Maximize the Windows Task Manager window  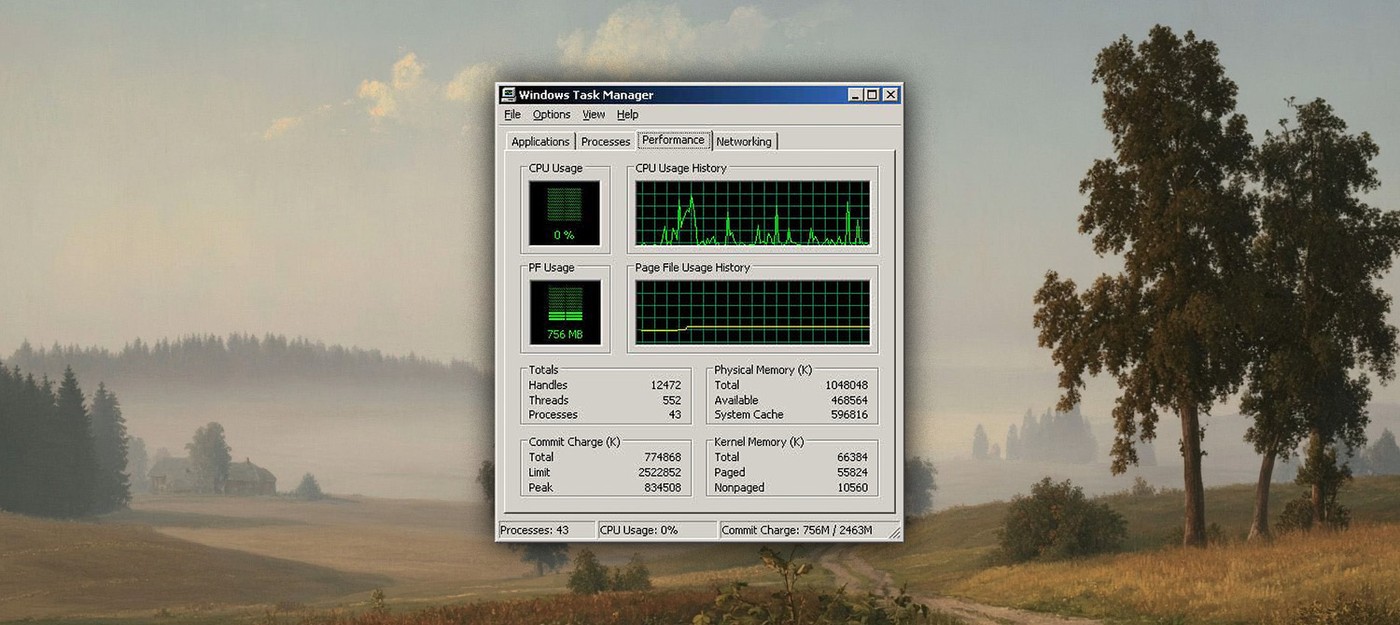pyautogui.click(x=872, y=95)
